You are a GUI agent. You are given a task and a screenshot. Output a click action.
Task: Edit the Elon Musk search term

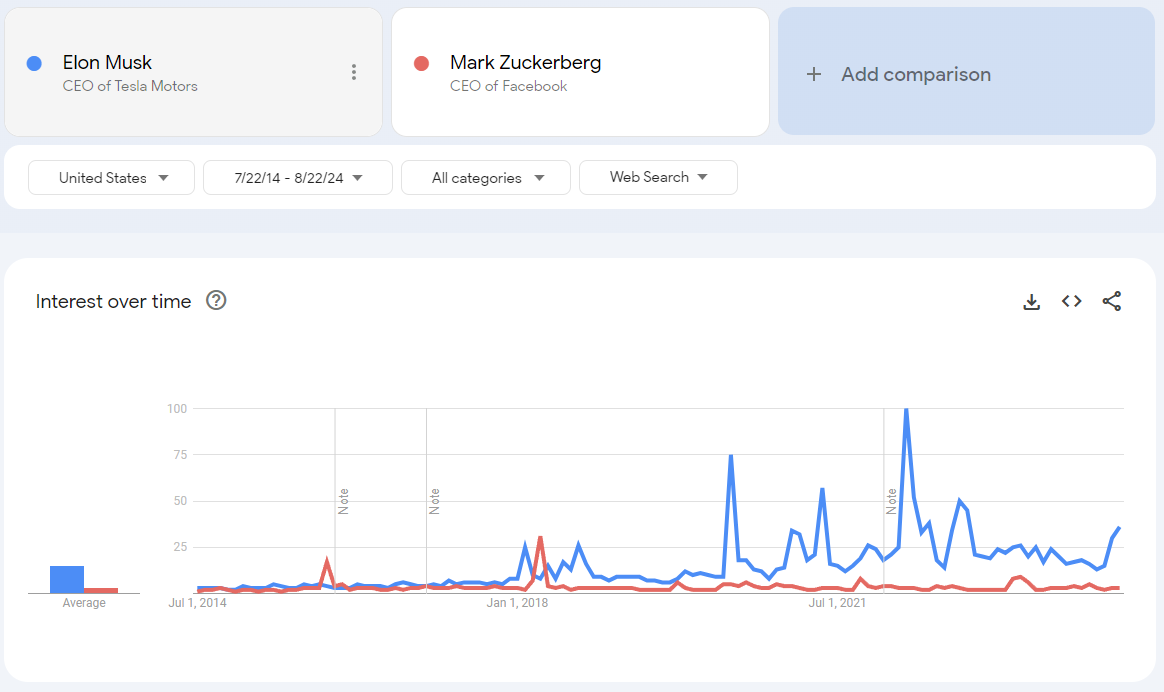[x=107, y=63]
